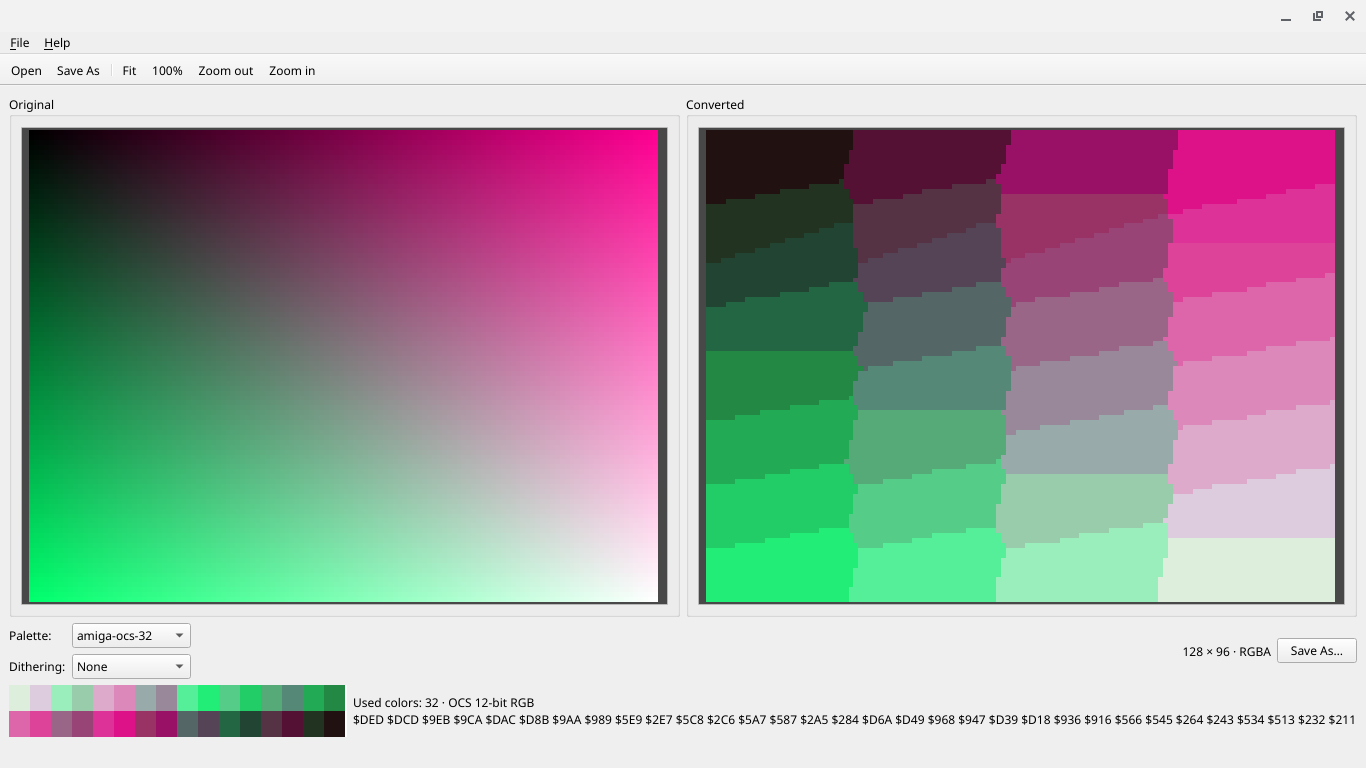Open the Help menu

click(57, 43)
